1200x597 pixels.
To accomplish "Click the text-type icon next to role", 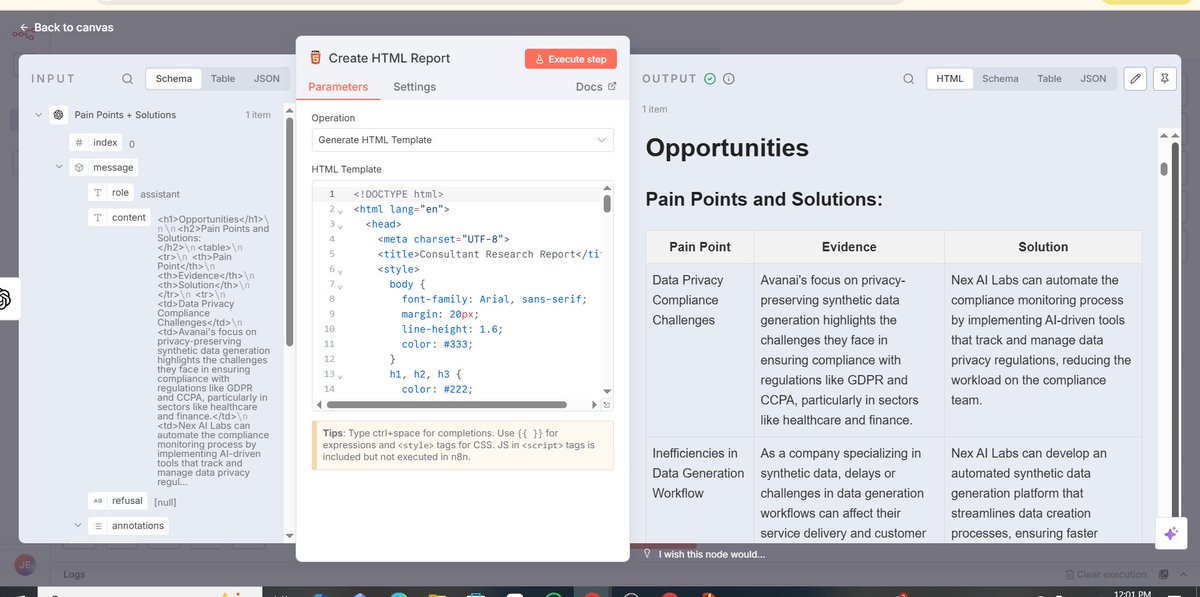I will 97,193.
